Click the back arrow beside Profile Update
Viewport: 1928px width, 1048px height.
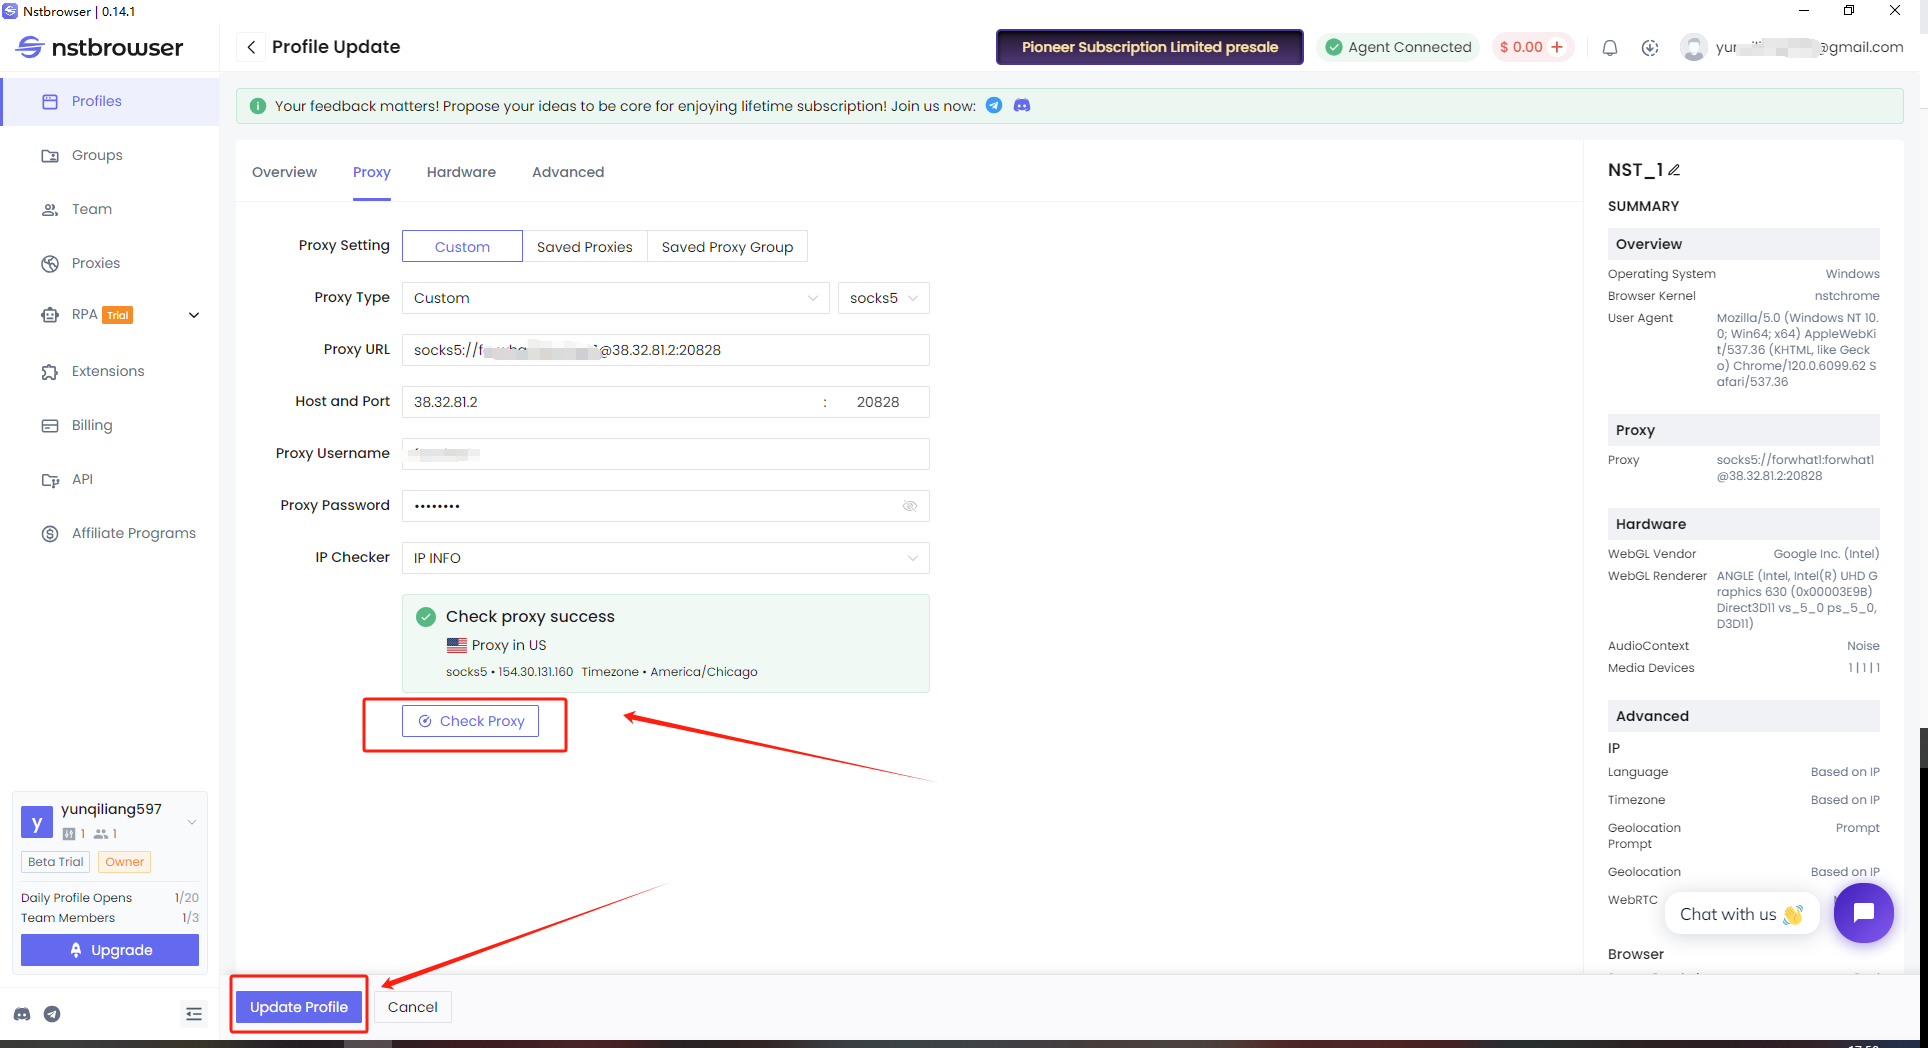point(251,47)
